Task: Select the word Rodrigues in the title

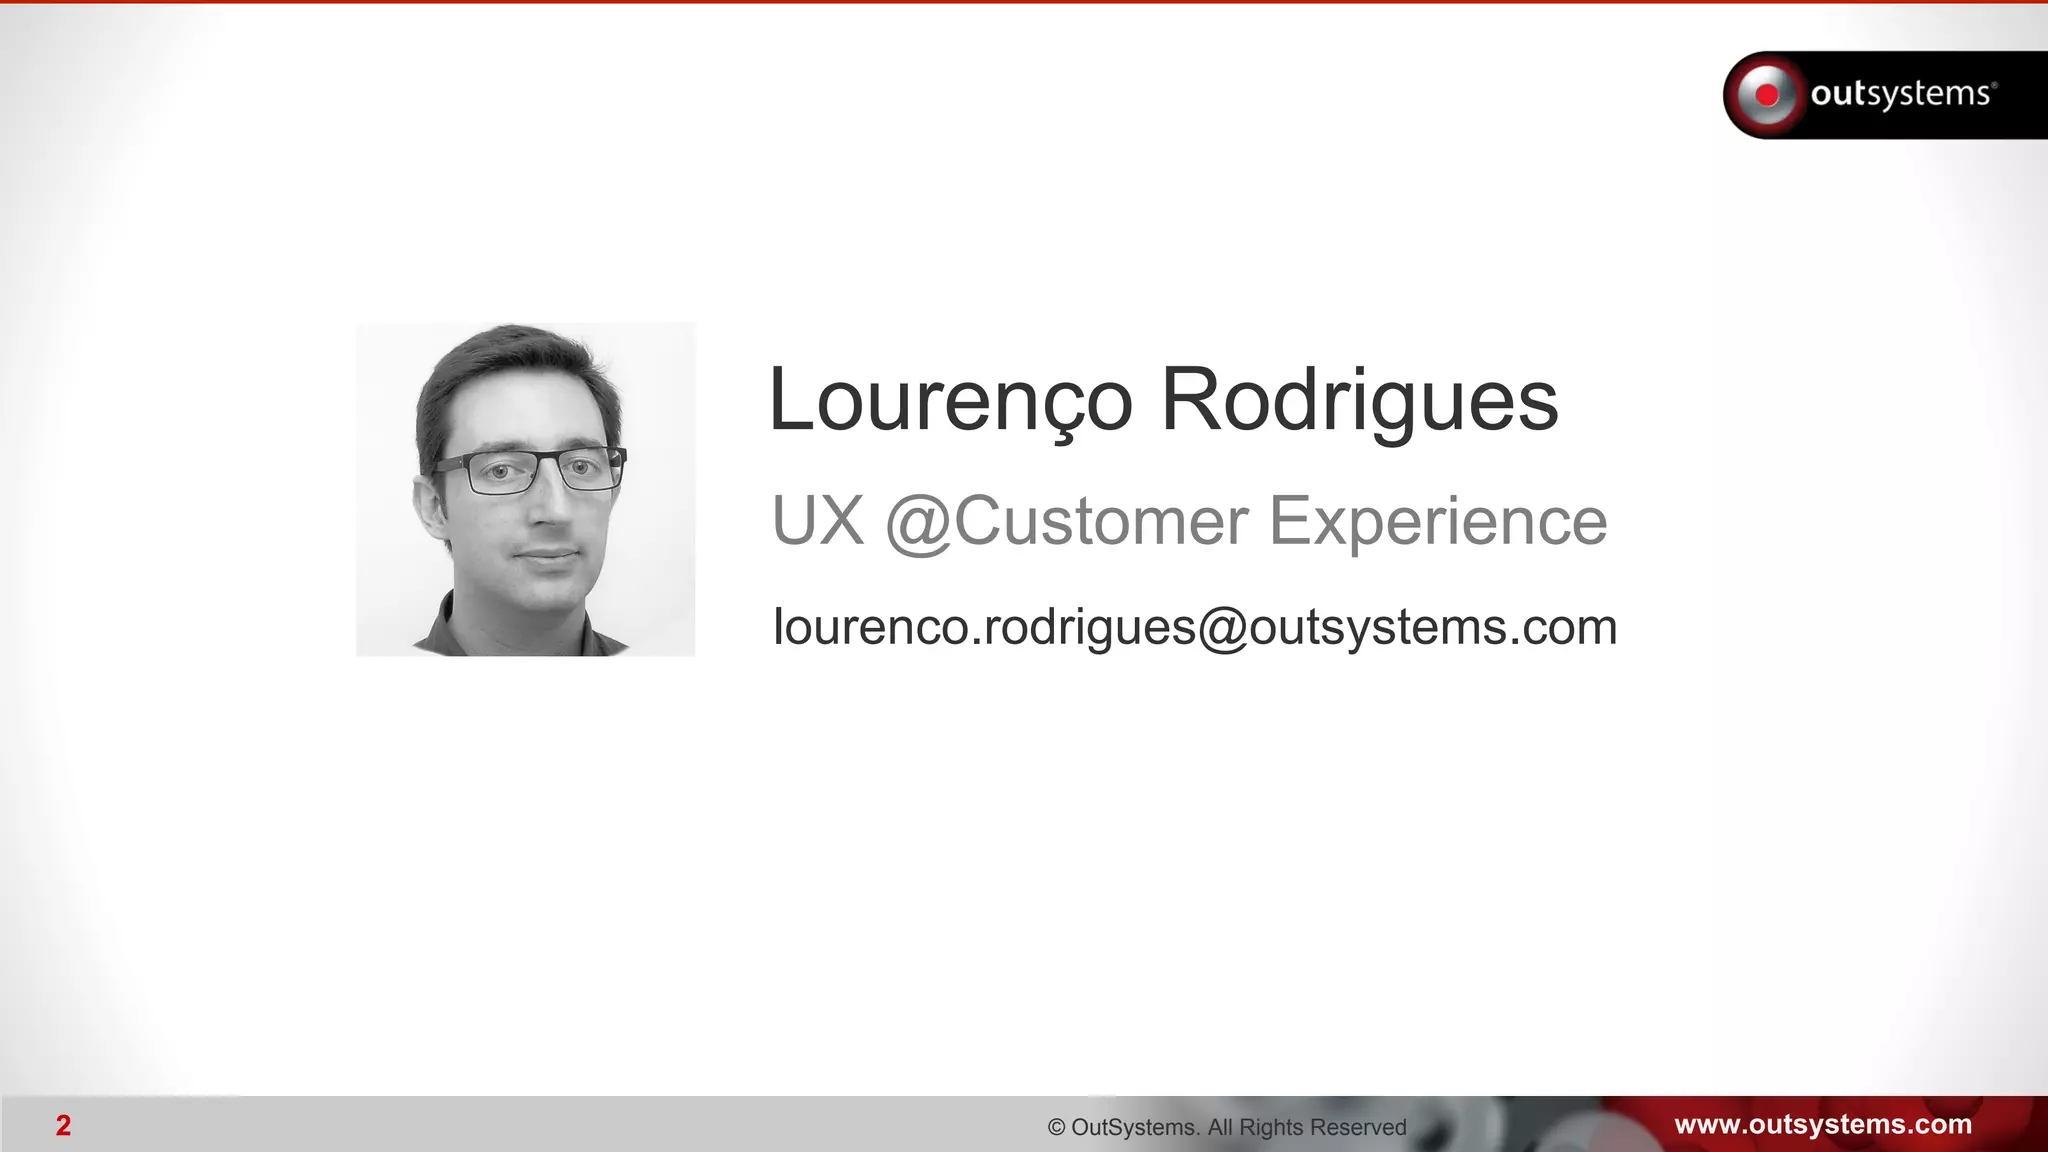Action: (1359, 400)
